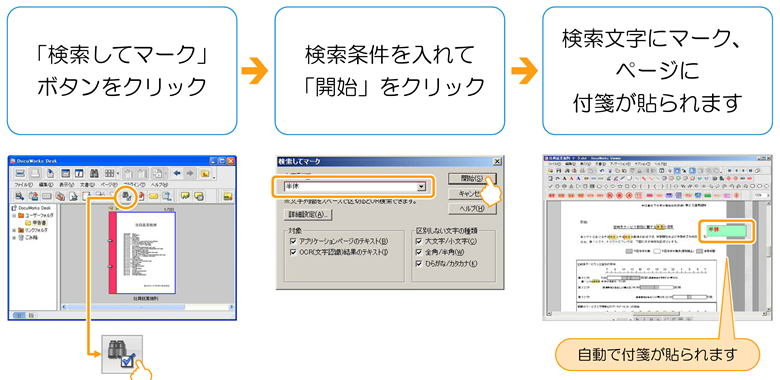This screenshot has width=780, height=380.
Task: Click the binoculars search icon in Desk toolbar
Action: coord(94,173)
